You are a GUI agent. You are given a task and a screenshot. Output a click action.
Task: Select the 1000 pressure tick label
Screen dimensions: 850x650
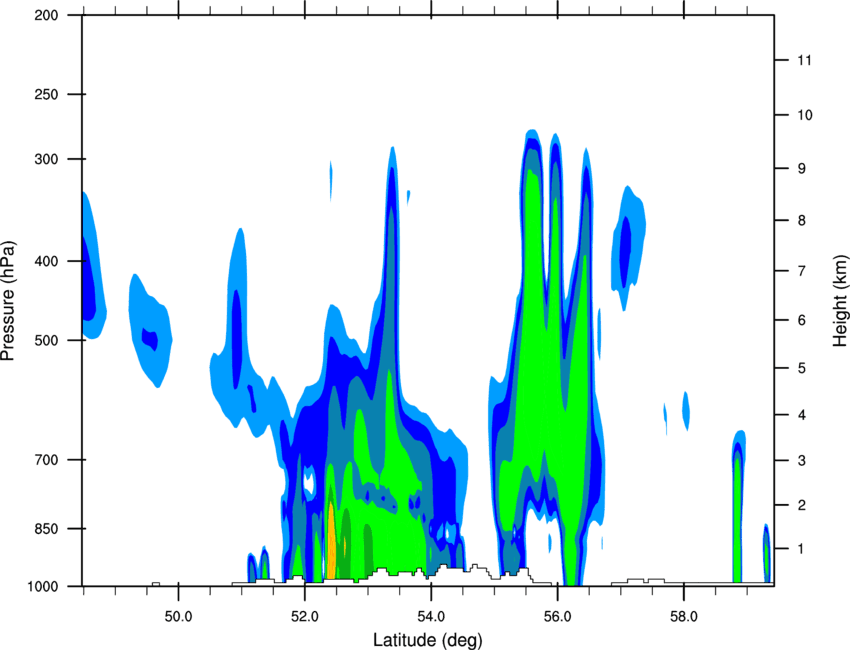(x=43, y=587)
